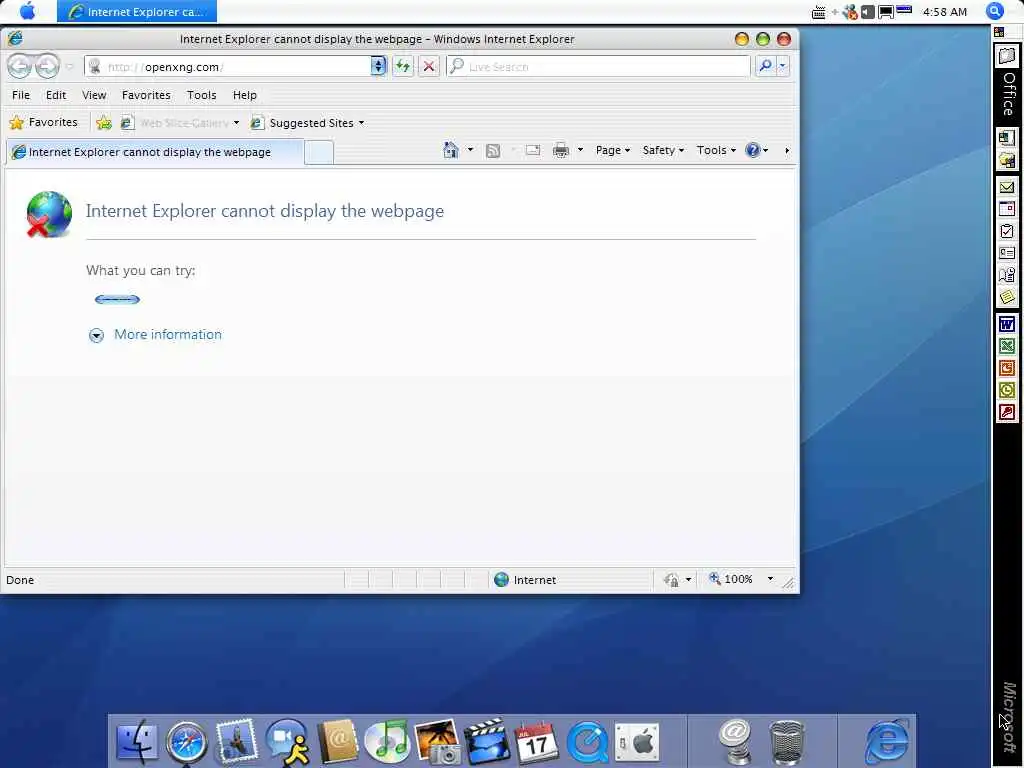The height and width of the screenshot is (768, 1024).
Task: Click the Favorites star button
Action: 43,122
